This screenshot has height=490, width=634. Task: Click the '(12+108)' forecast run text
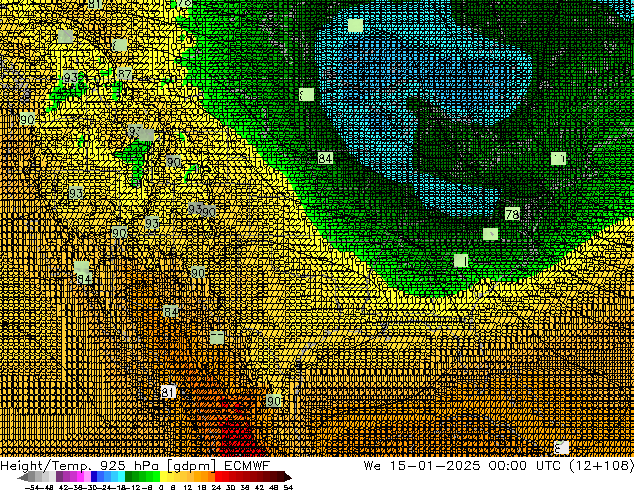[x=601, y=466]
